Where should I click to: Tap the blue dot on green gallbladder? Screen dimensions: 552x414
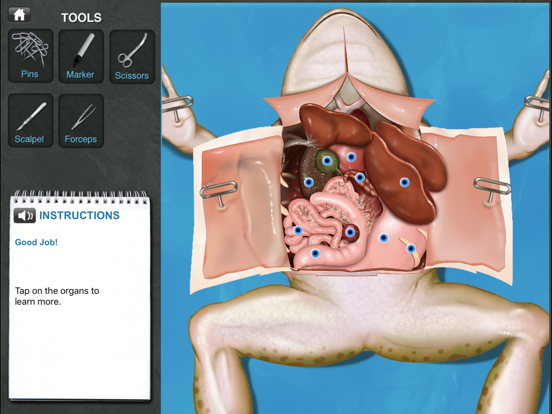[327, 161]
